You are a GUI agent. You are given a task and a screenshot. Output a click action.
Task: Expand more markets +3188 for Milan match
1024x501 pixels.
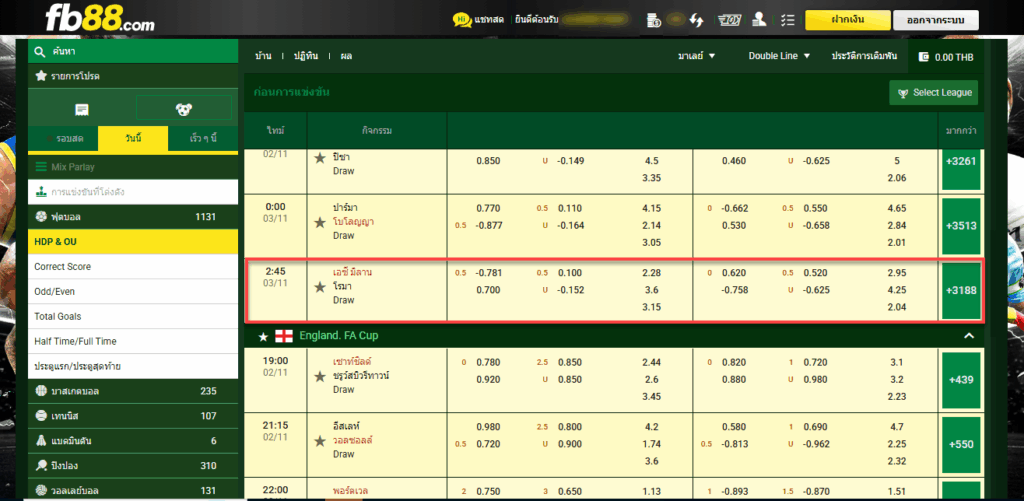tap(961, 291)
